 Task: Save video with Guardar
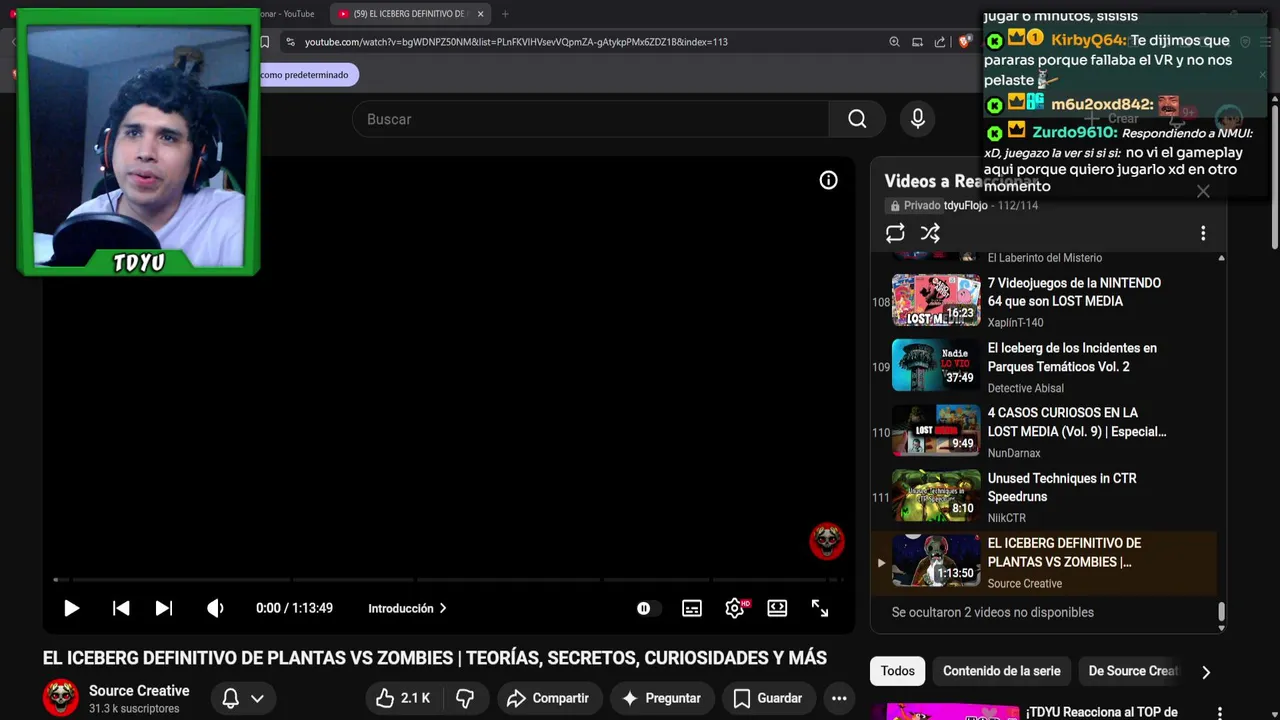click(x=767, y=698)
